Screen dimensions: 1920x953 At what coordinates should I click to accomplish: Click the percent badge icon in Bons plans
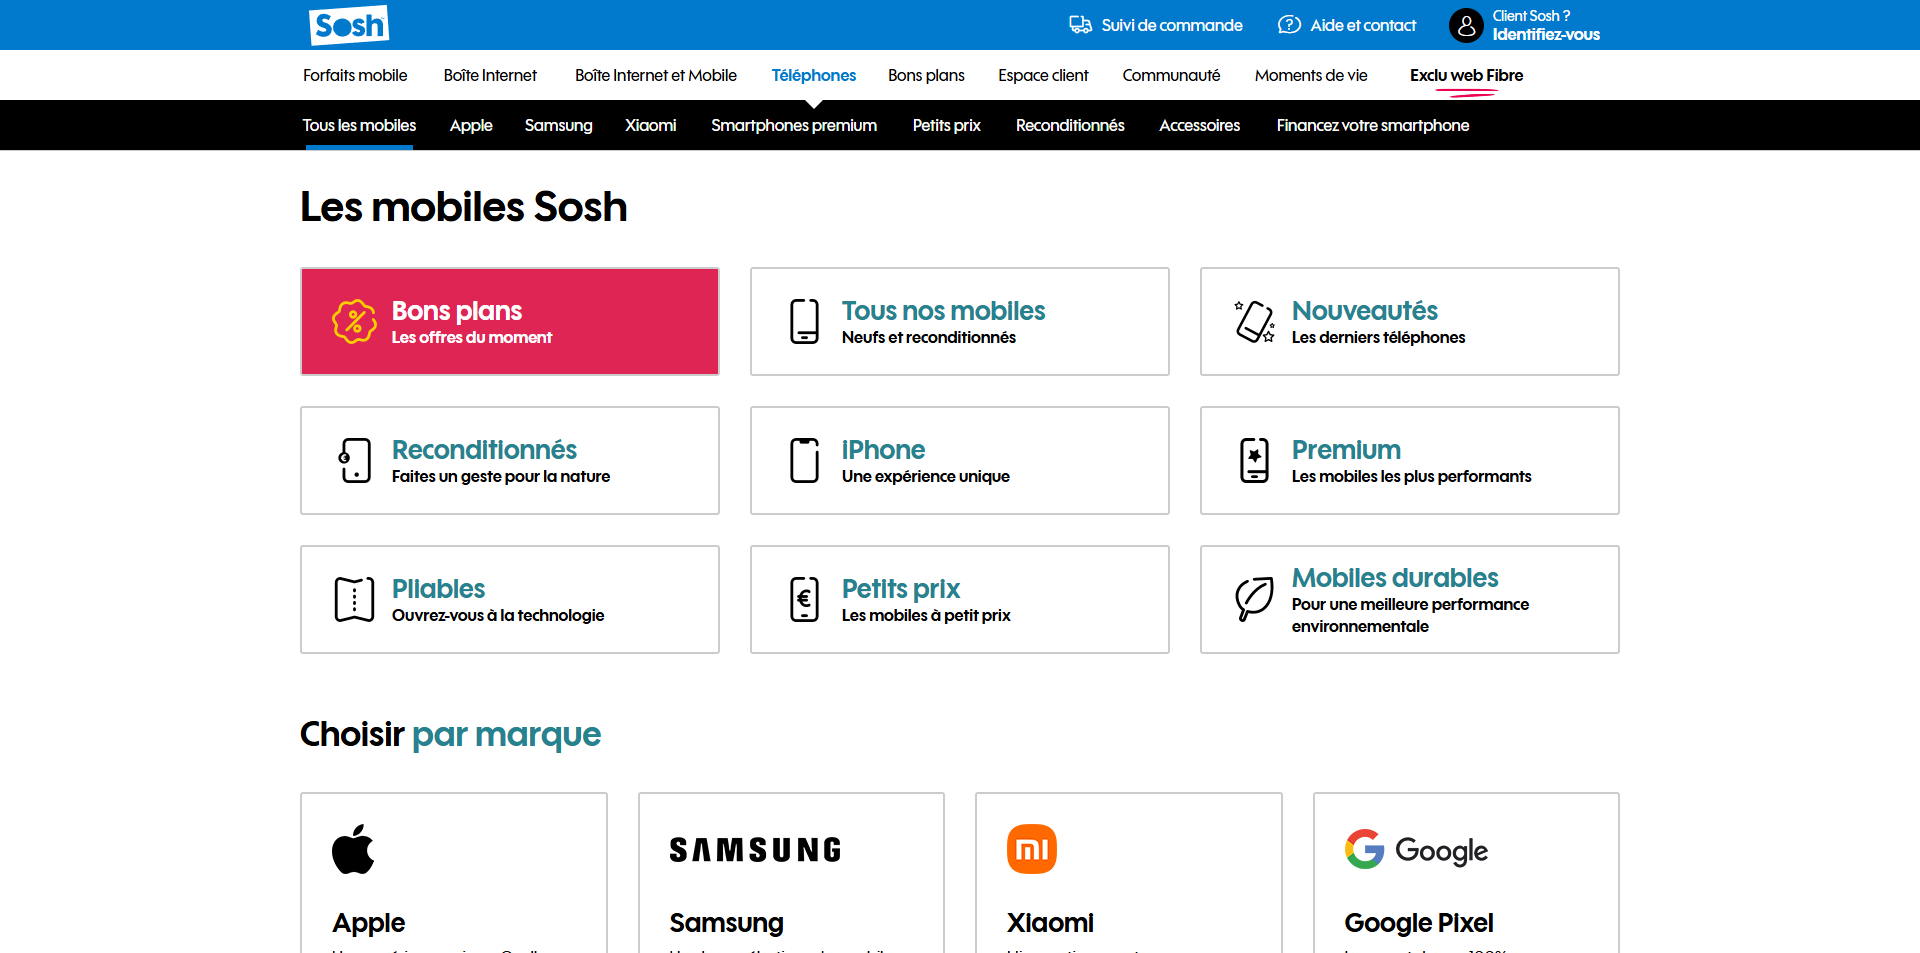pyautogui.click(x=354, y=321)
